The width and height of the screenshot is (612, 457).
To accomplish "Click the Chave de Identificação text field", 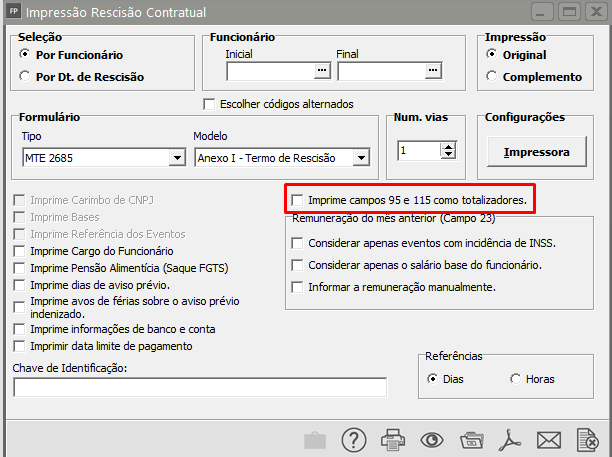I will point(200,387).
